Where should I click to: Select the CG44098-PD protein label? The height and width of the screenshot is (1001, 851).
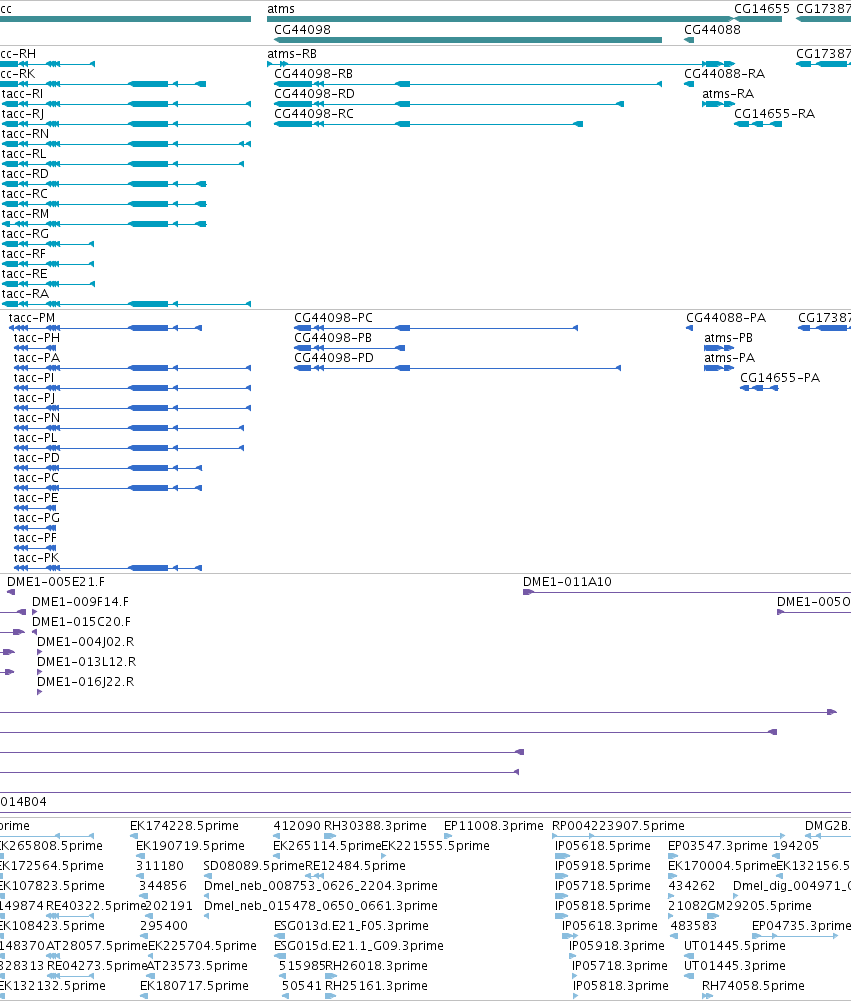(x=334, y=358)
